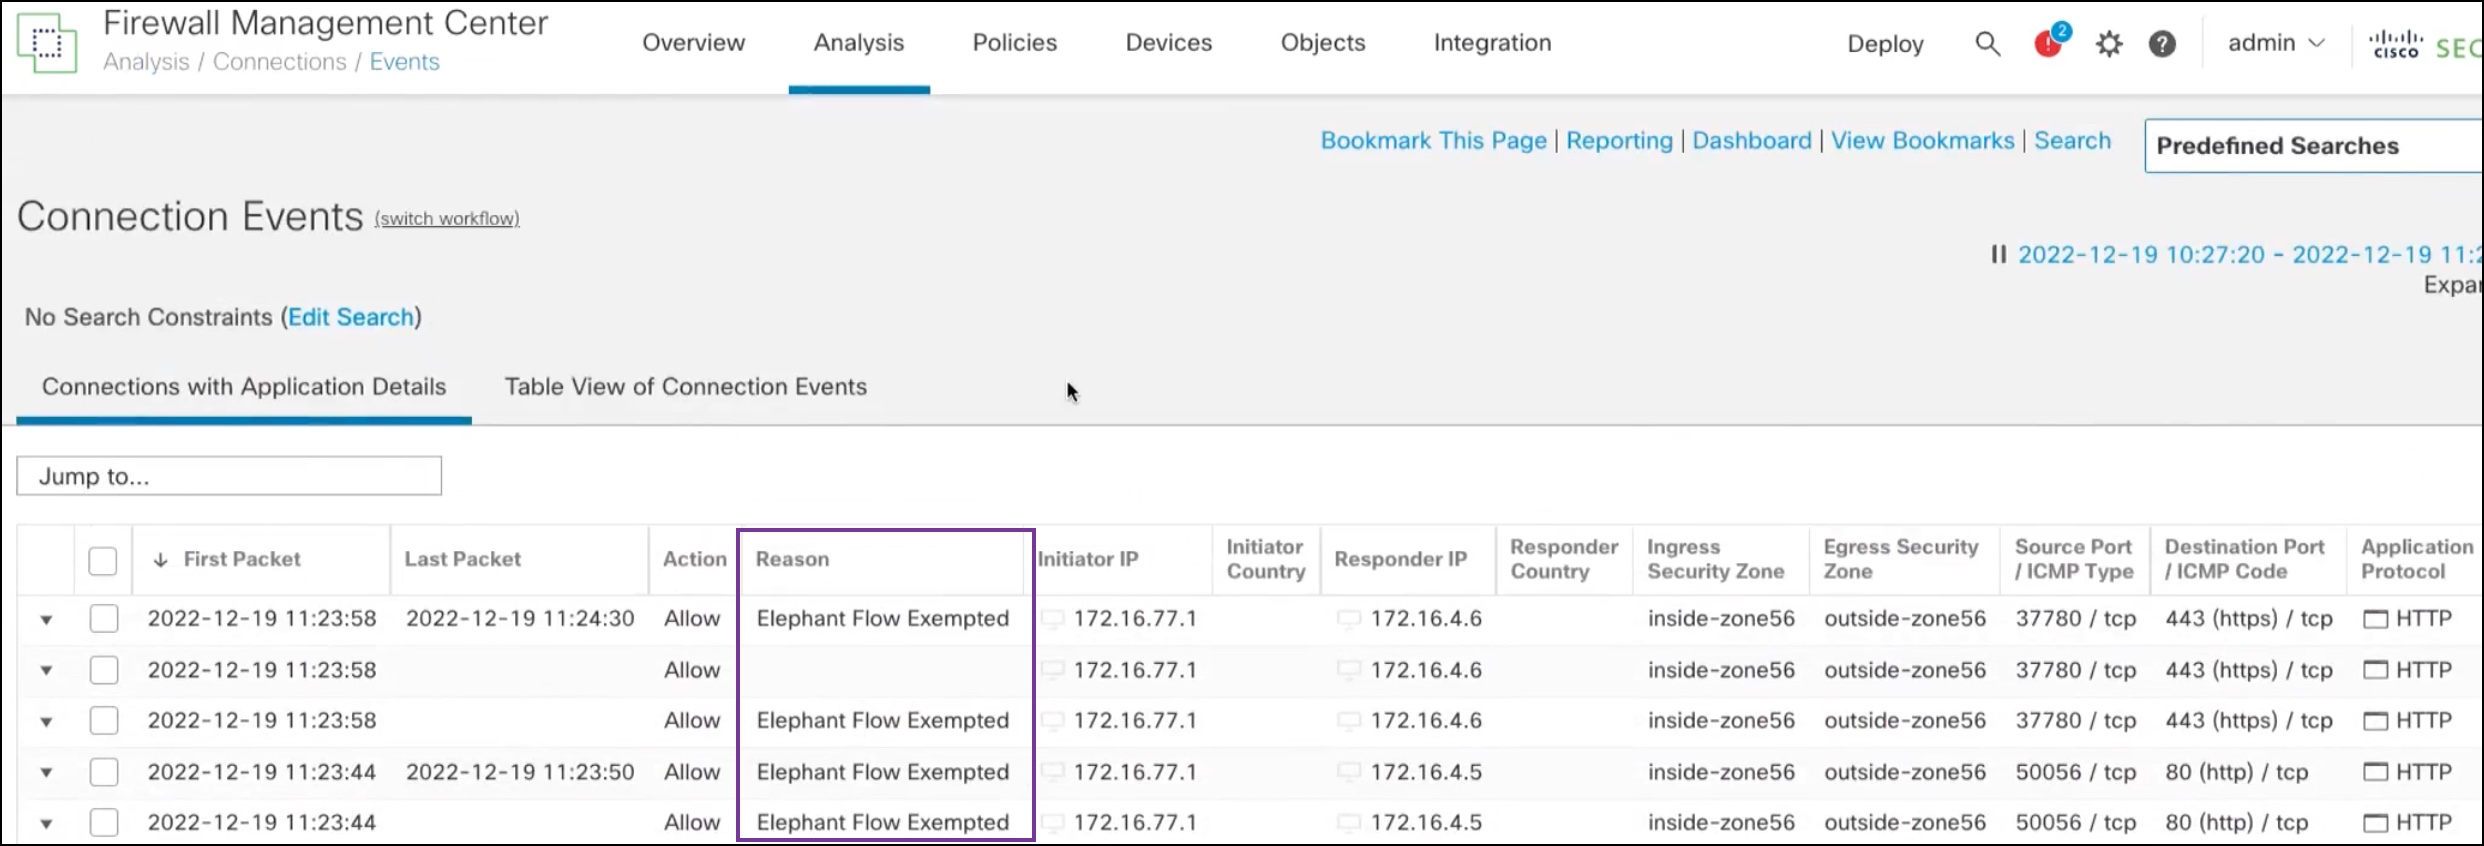The image size is (2484, 846).
Task: Click the Jump to... input field
Action: point(229,476)
